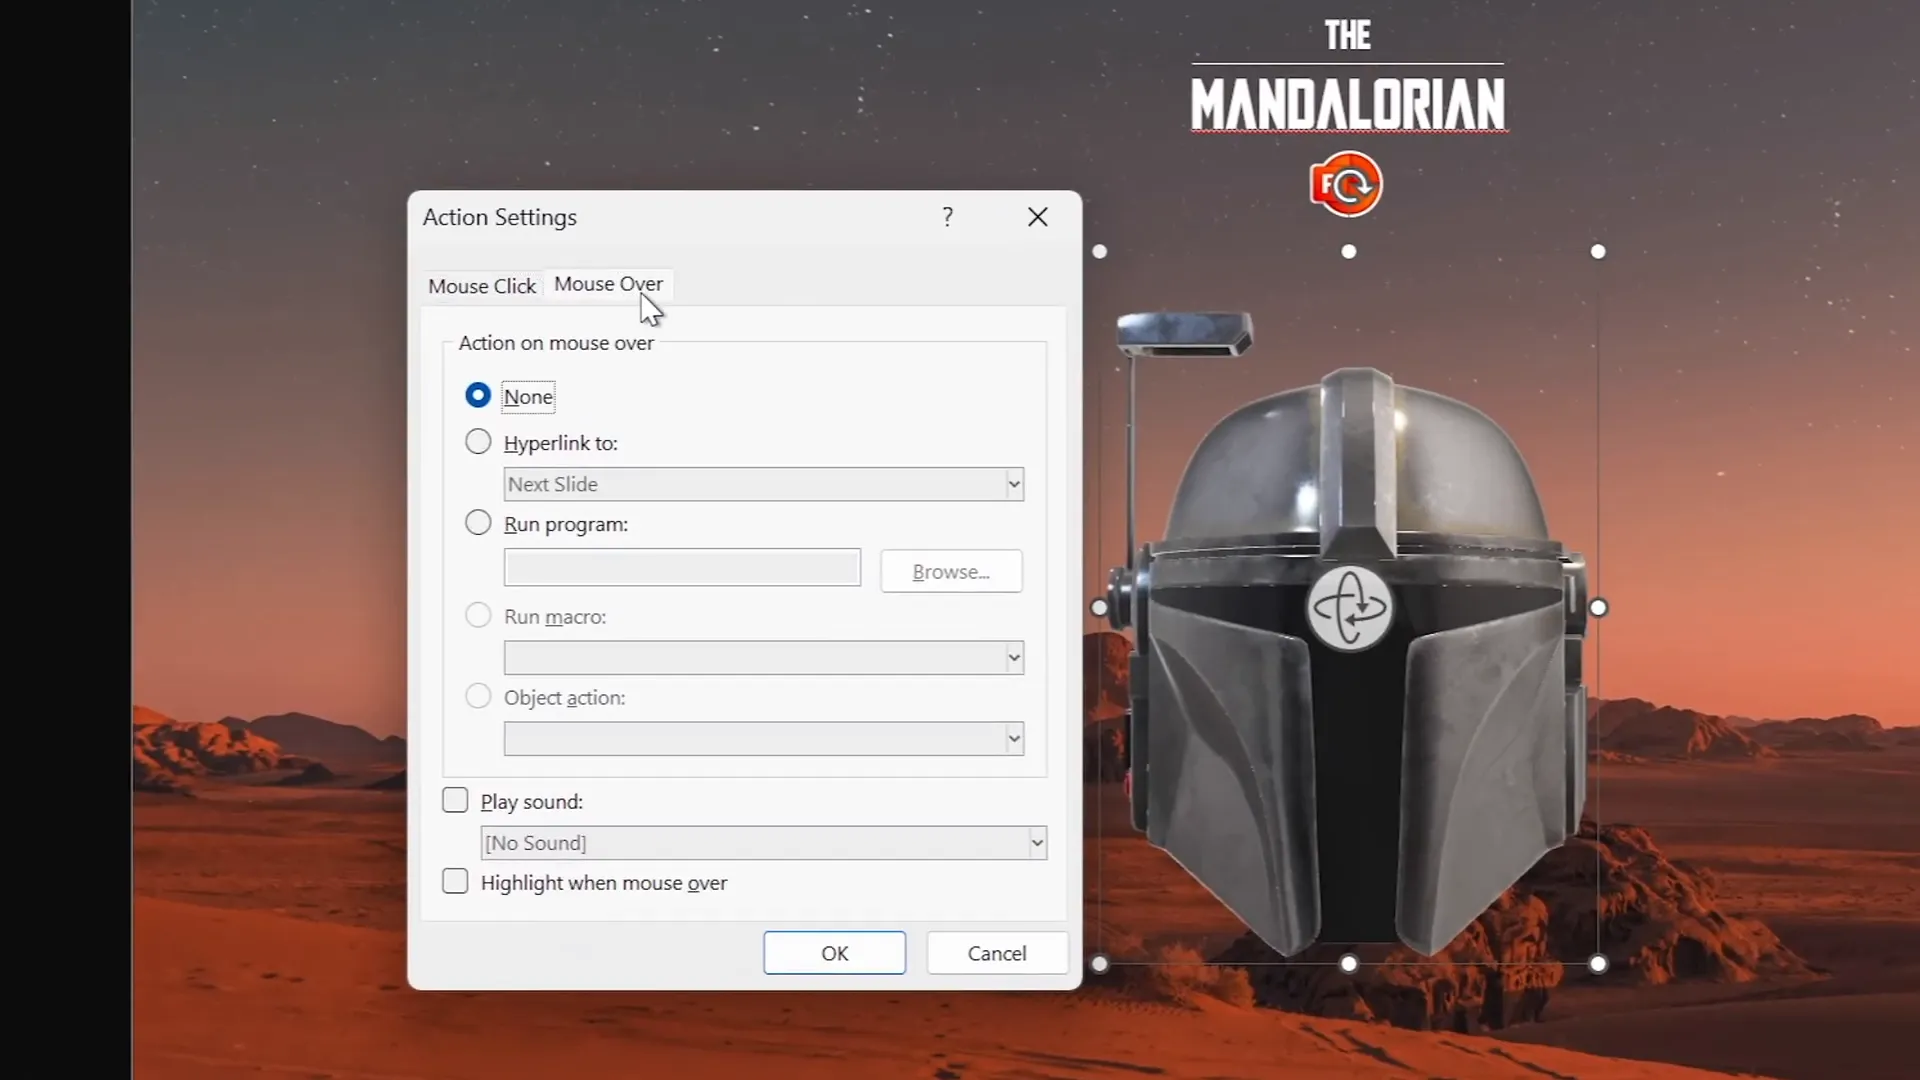1920x1080 pixels.
Task: Select the Run program radio option
Action: 478,523
